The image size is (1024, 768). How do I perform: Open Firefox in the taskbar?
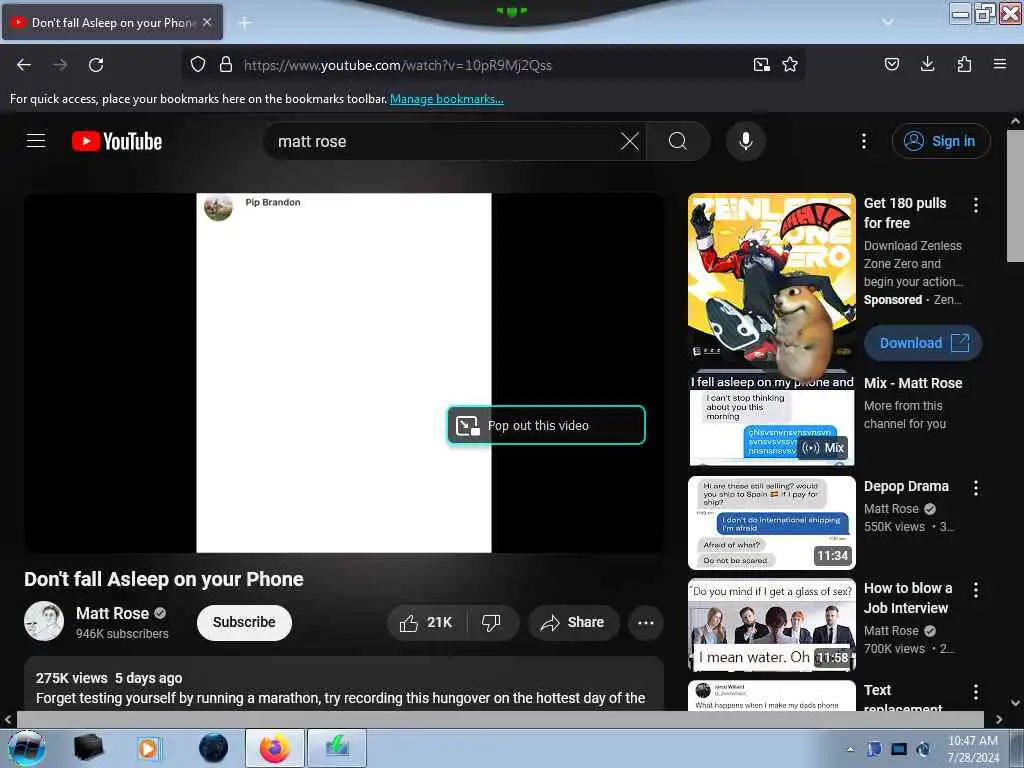(274, 748)
